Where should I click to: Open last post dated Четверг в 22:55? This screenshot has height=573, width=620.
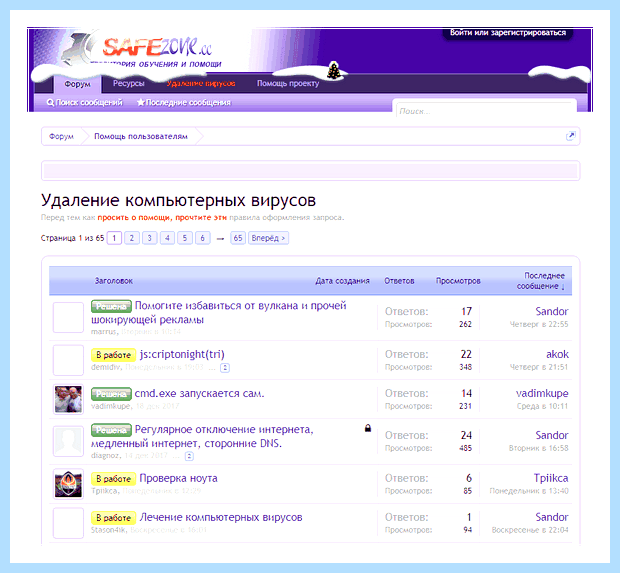click(x=539, y=324)
